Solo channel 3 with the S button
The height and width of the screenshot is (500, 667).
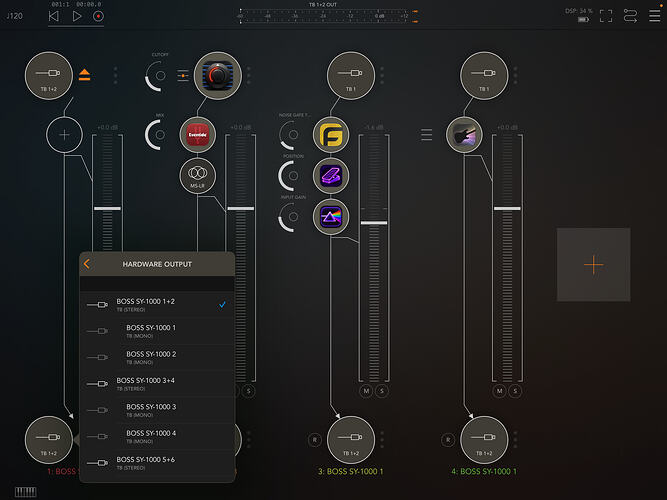tap(382, 391)
